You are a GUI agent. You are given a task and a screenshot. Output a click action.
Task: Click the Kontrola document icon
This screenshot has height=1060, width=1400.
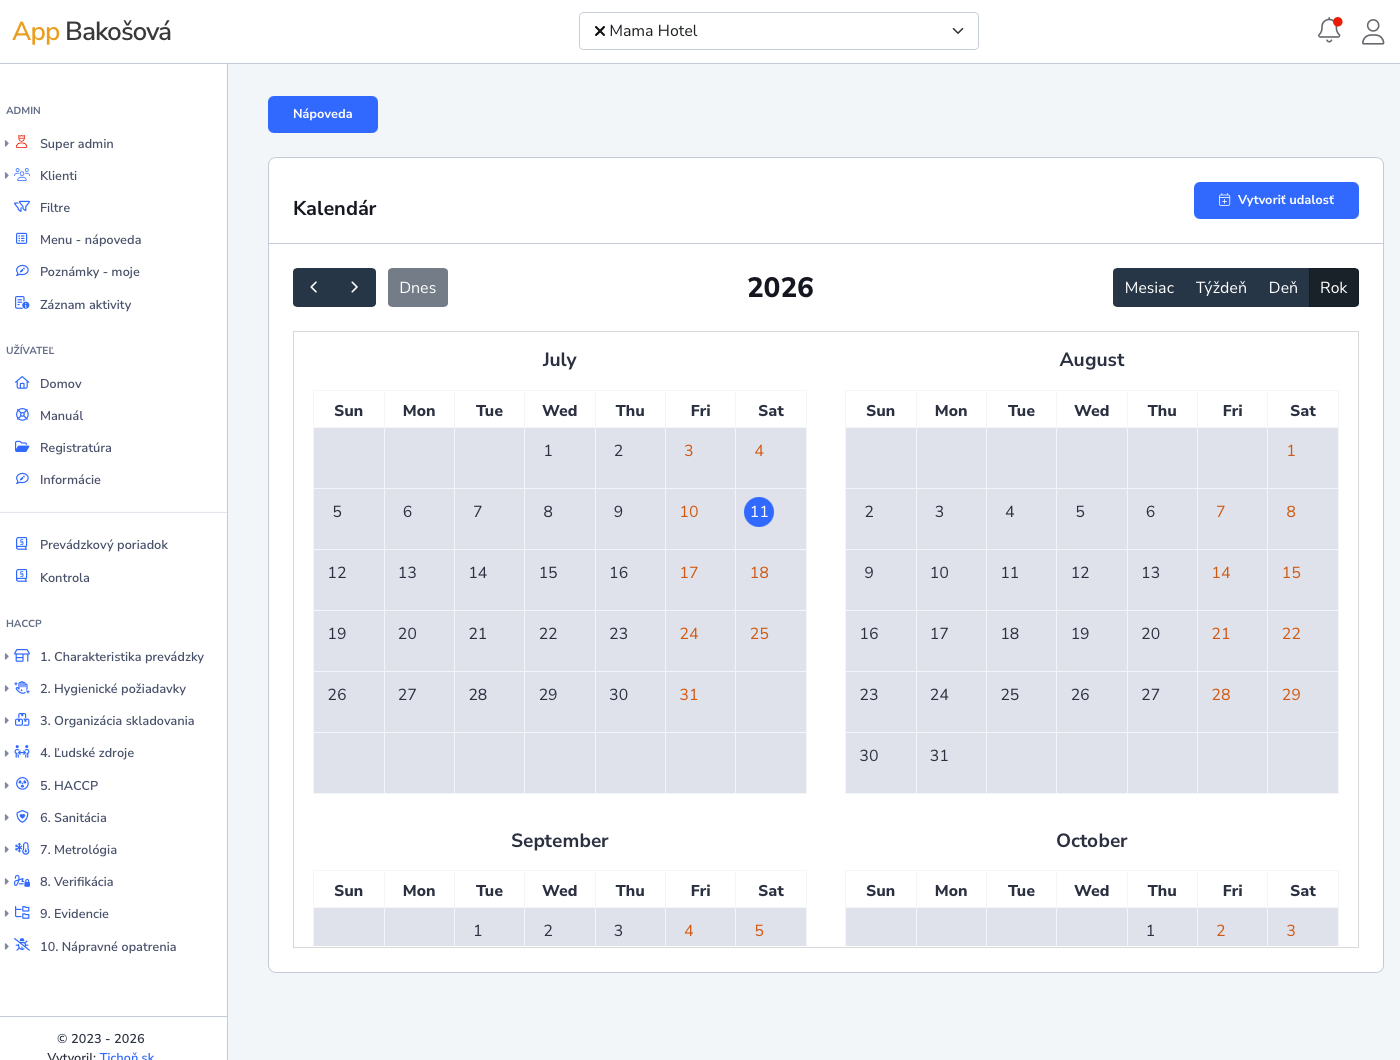pos(22,577)
